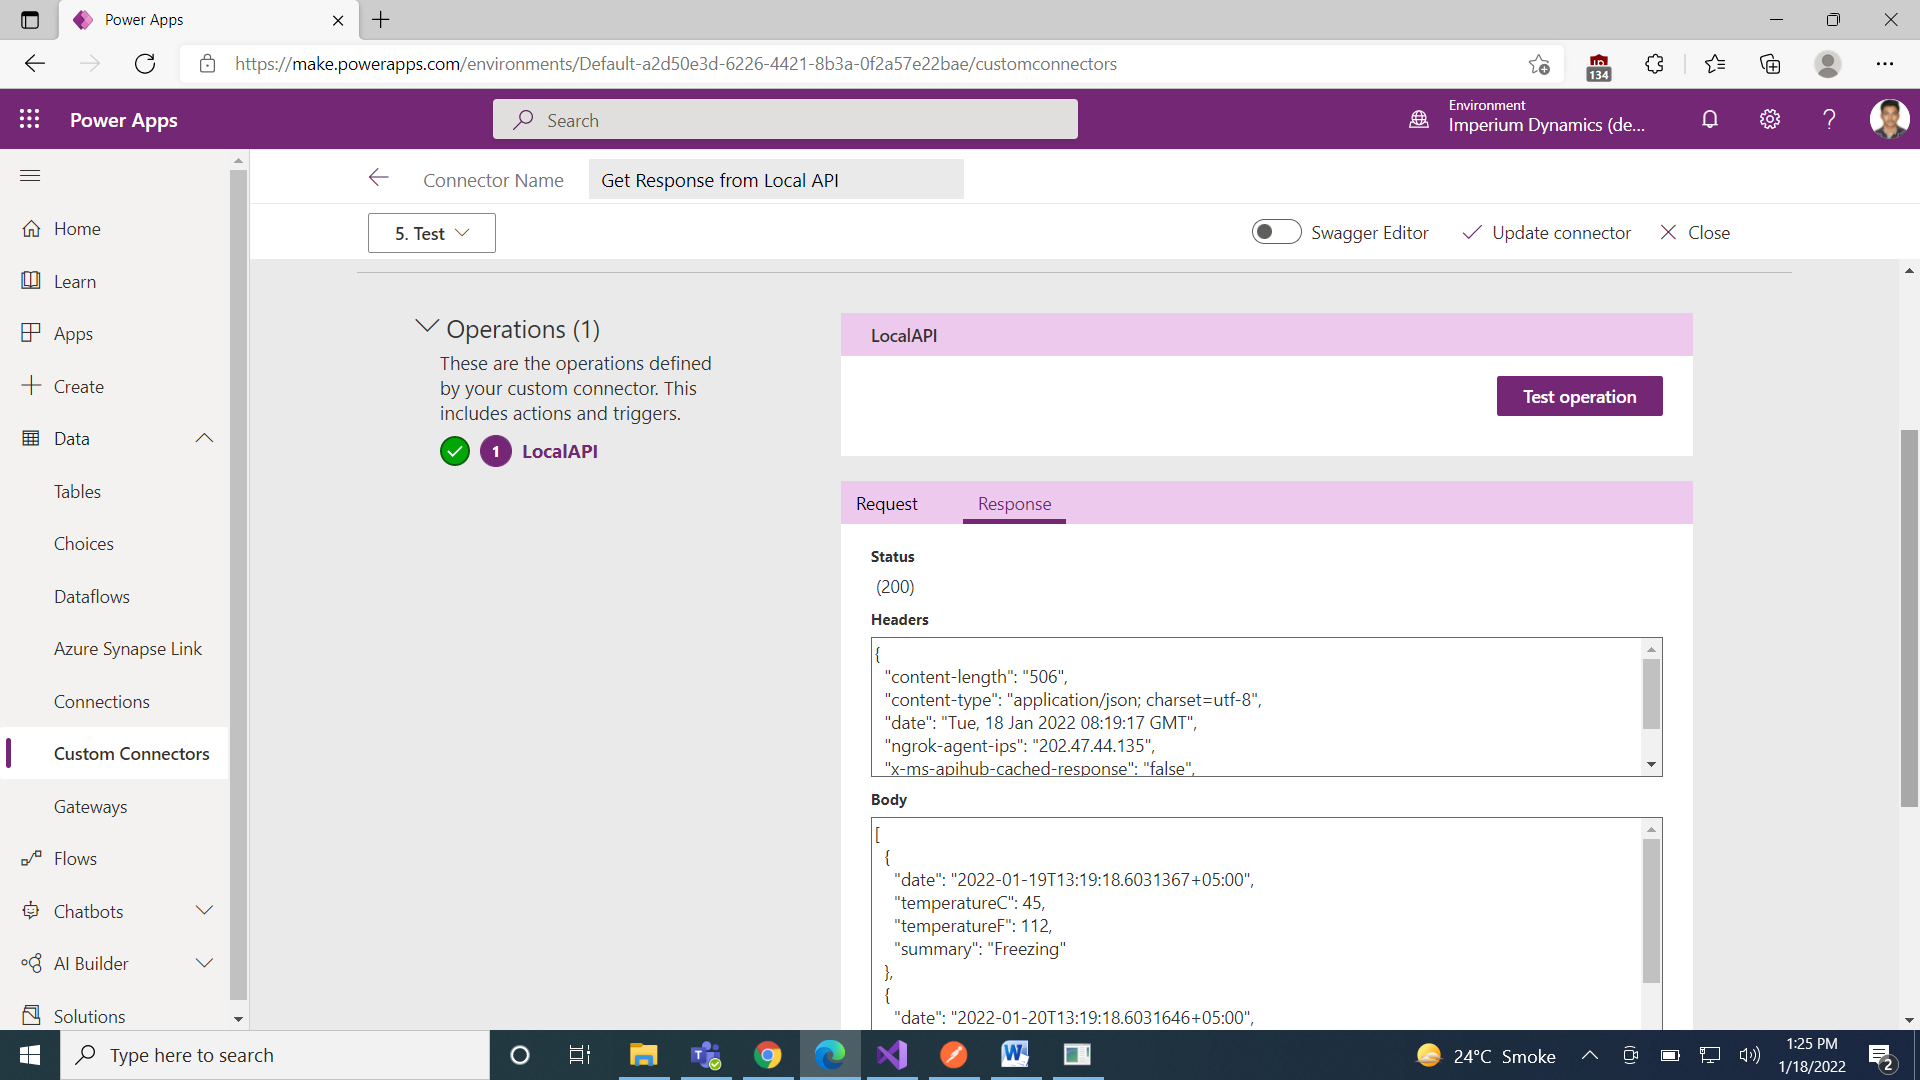Image resolution: width=1920 pixels, height=1080 pixels.
Task: Collapse the Operations section
Action: coord(426,325)
